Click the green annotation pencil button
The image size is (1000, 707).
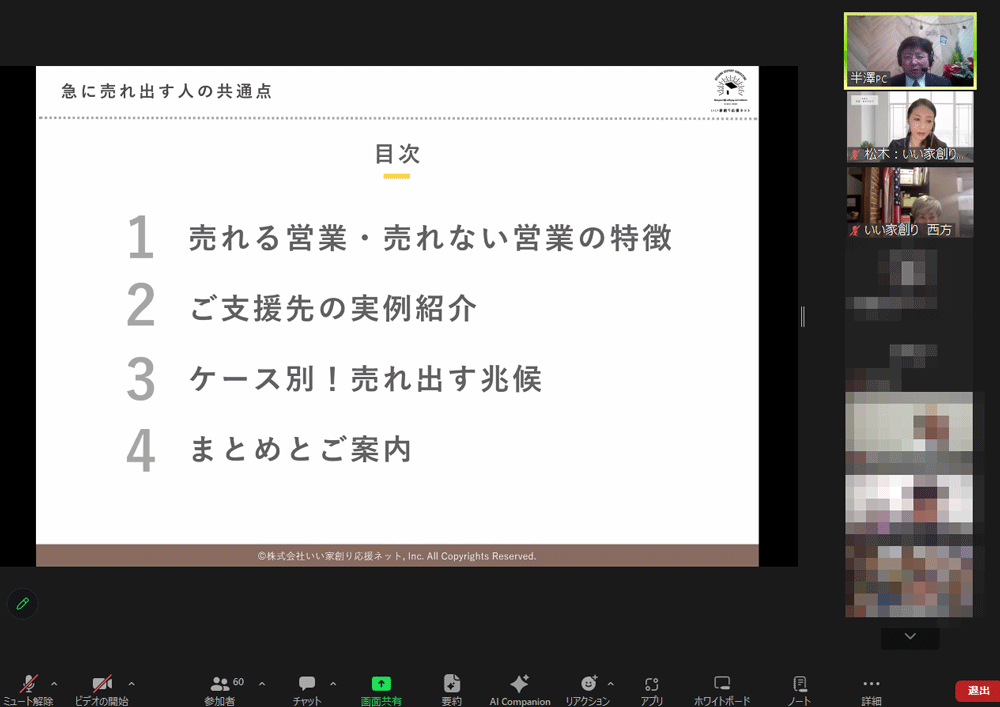pyautogui.click(x=22, y=604)
